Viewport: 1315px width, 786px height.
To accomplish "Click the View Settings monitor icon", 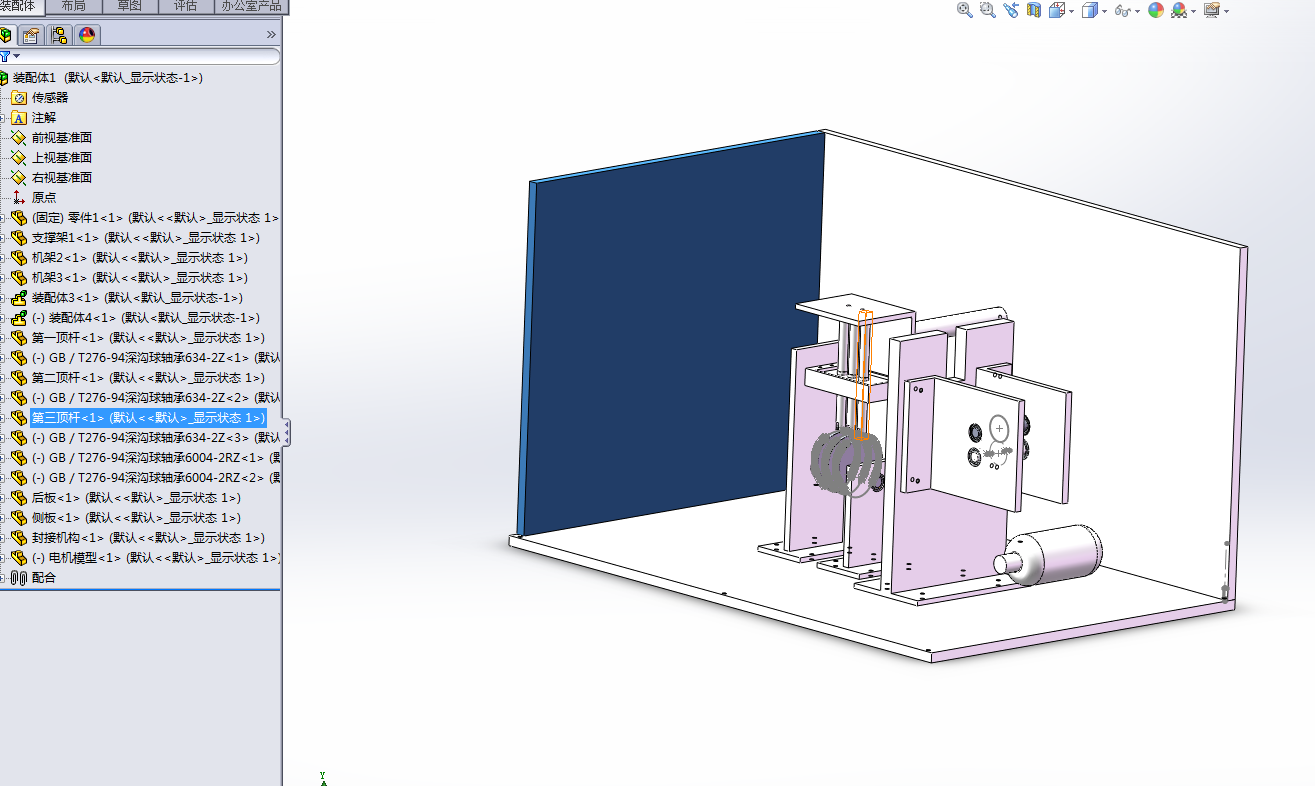I will 1212,10.
